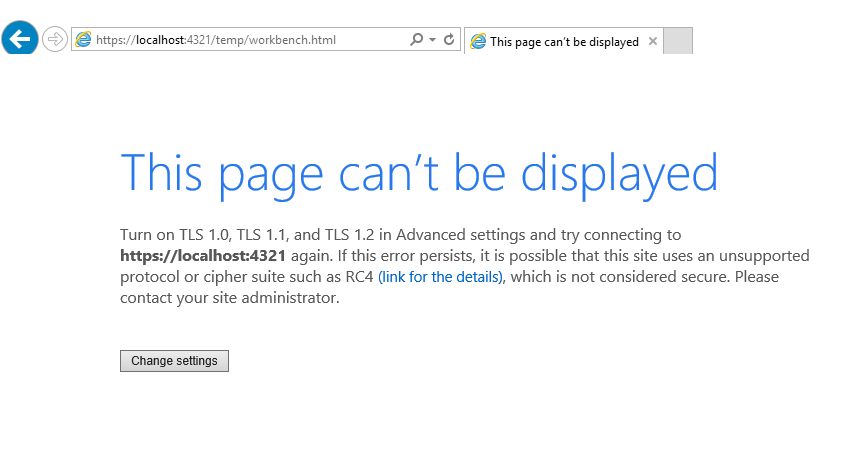The width and height of the screenshot is (854, 451).
Task: Click the large 'This page can't be displayed' heading
Action: click(x=418, y=173)
